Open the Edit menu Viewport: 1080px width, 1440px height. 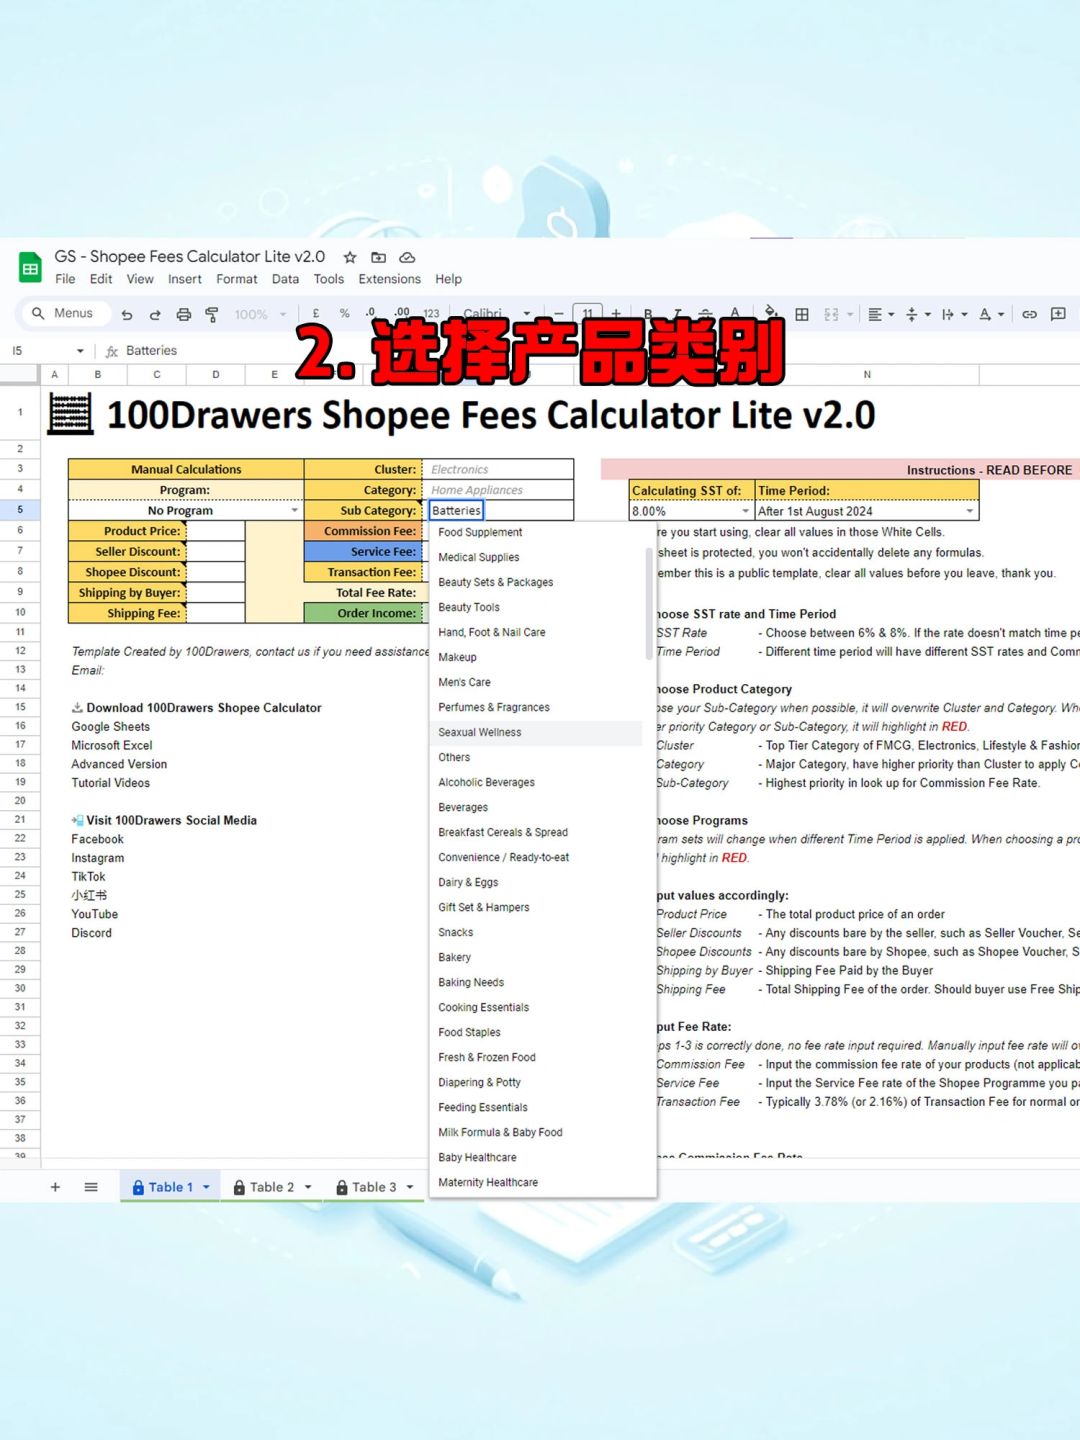(101, 279)
